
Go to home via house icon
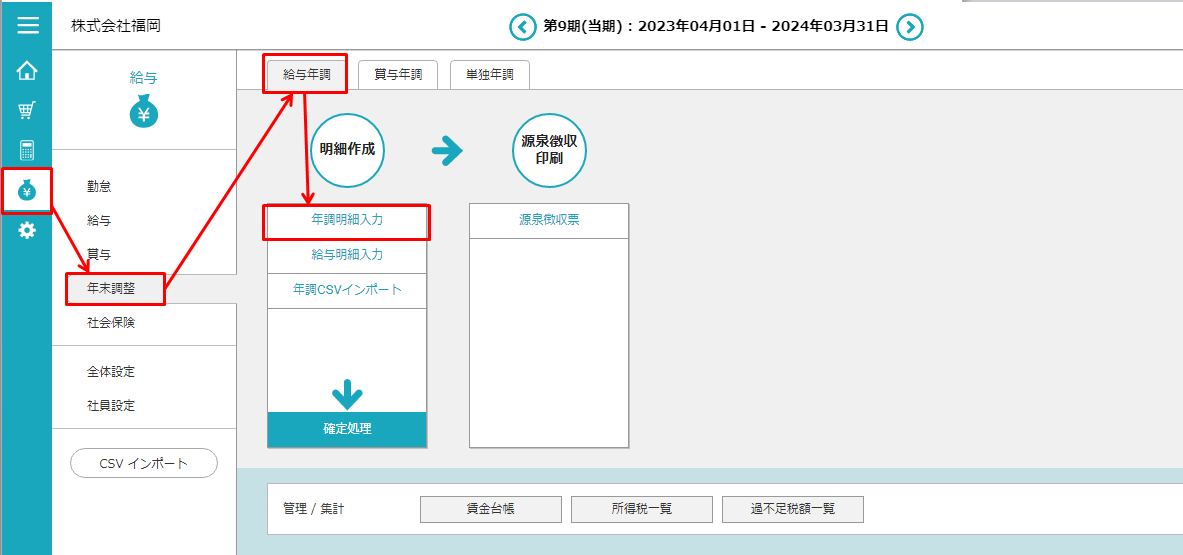(27, 71)
